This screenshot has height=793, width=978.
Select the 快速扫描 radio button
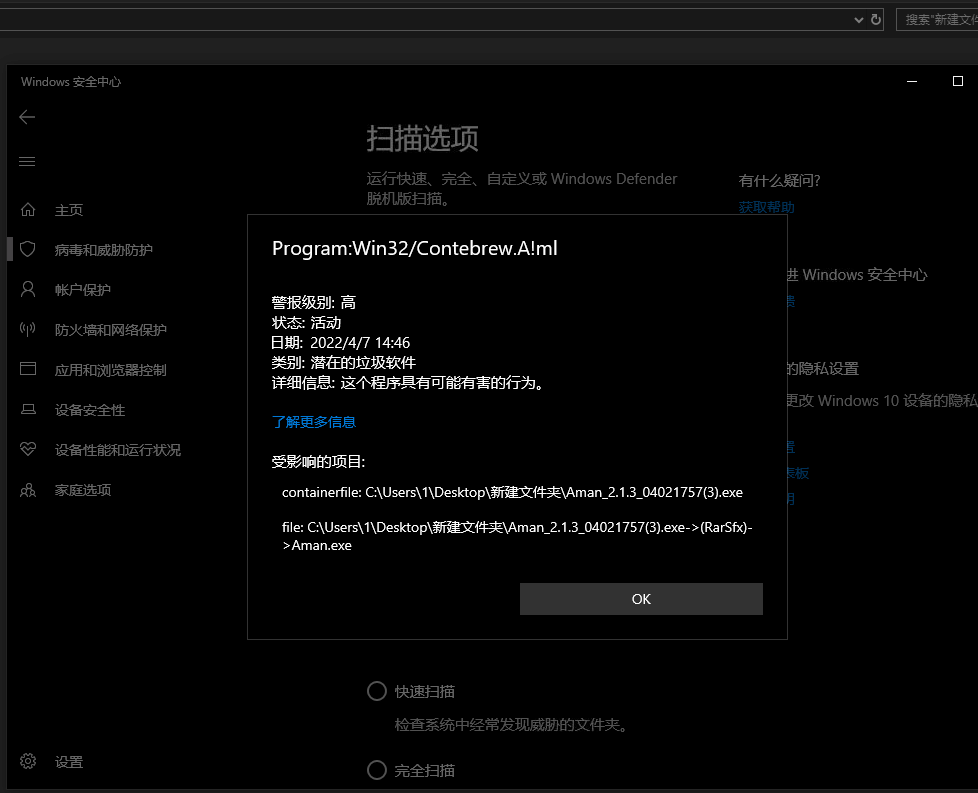[x=377, y=691]
